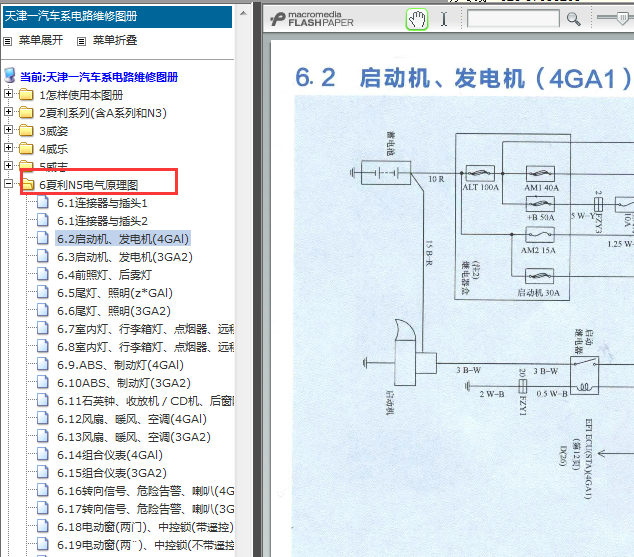Select the 1怎样使用本图册 tree item
The height and width of the screenshot is (557, 634).
[x=81, y=95]
